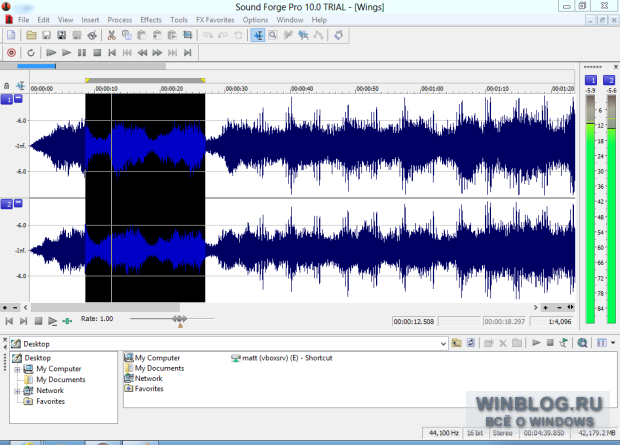Click the horizontal waveform scrollbar thumb
The width and height of the screenshot is (620, 445).
point(105,307)
